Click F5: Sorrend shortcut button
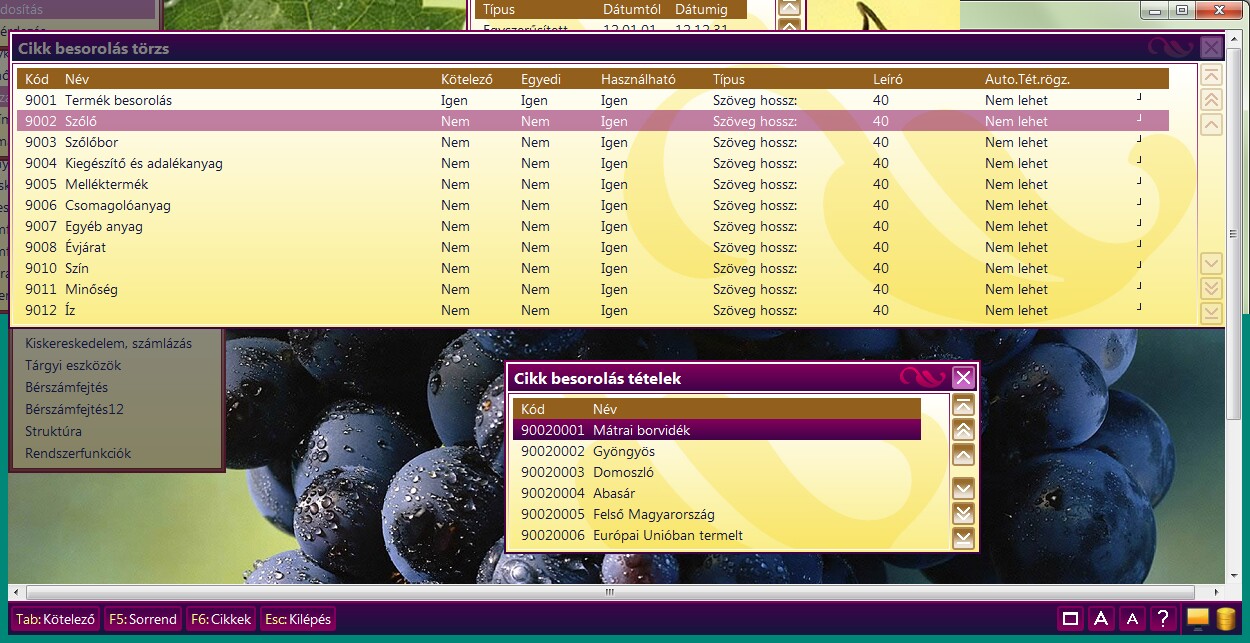This screenshot has width=1250, height=643. (x=143, y=619)
